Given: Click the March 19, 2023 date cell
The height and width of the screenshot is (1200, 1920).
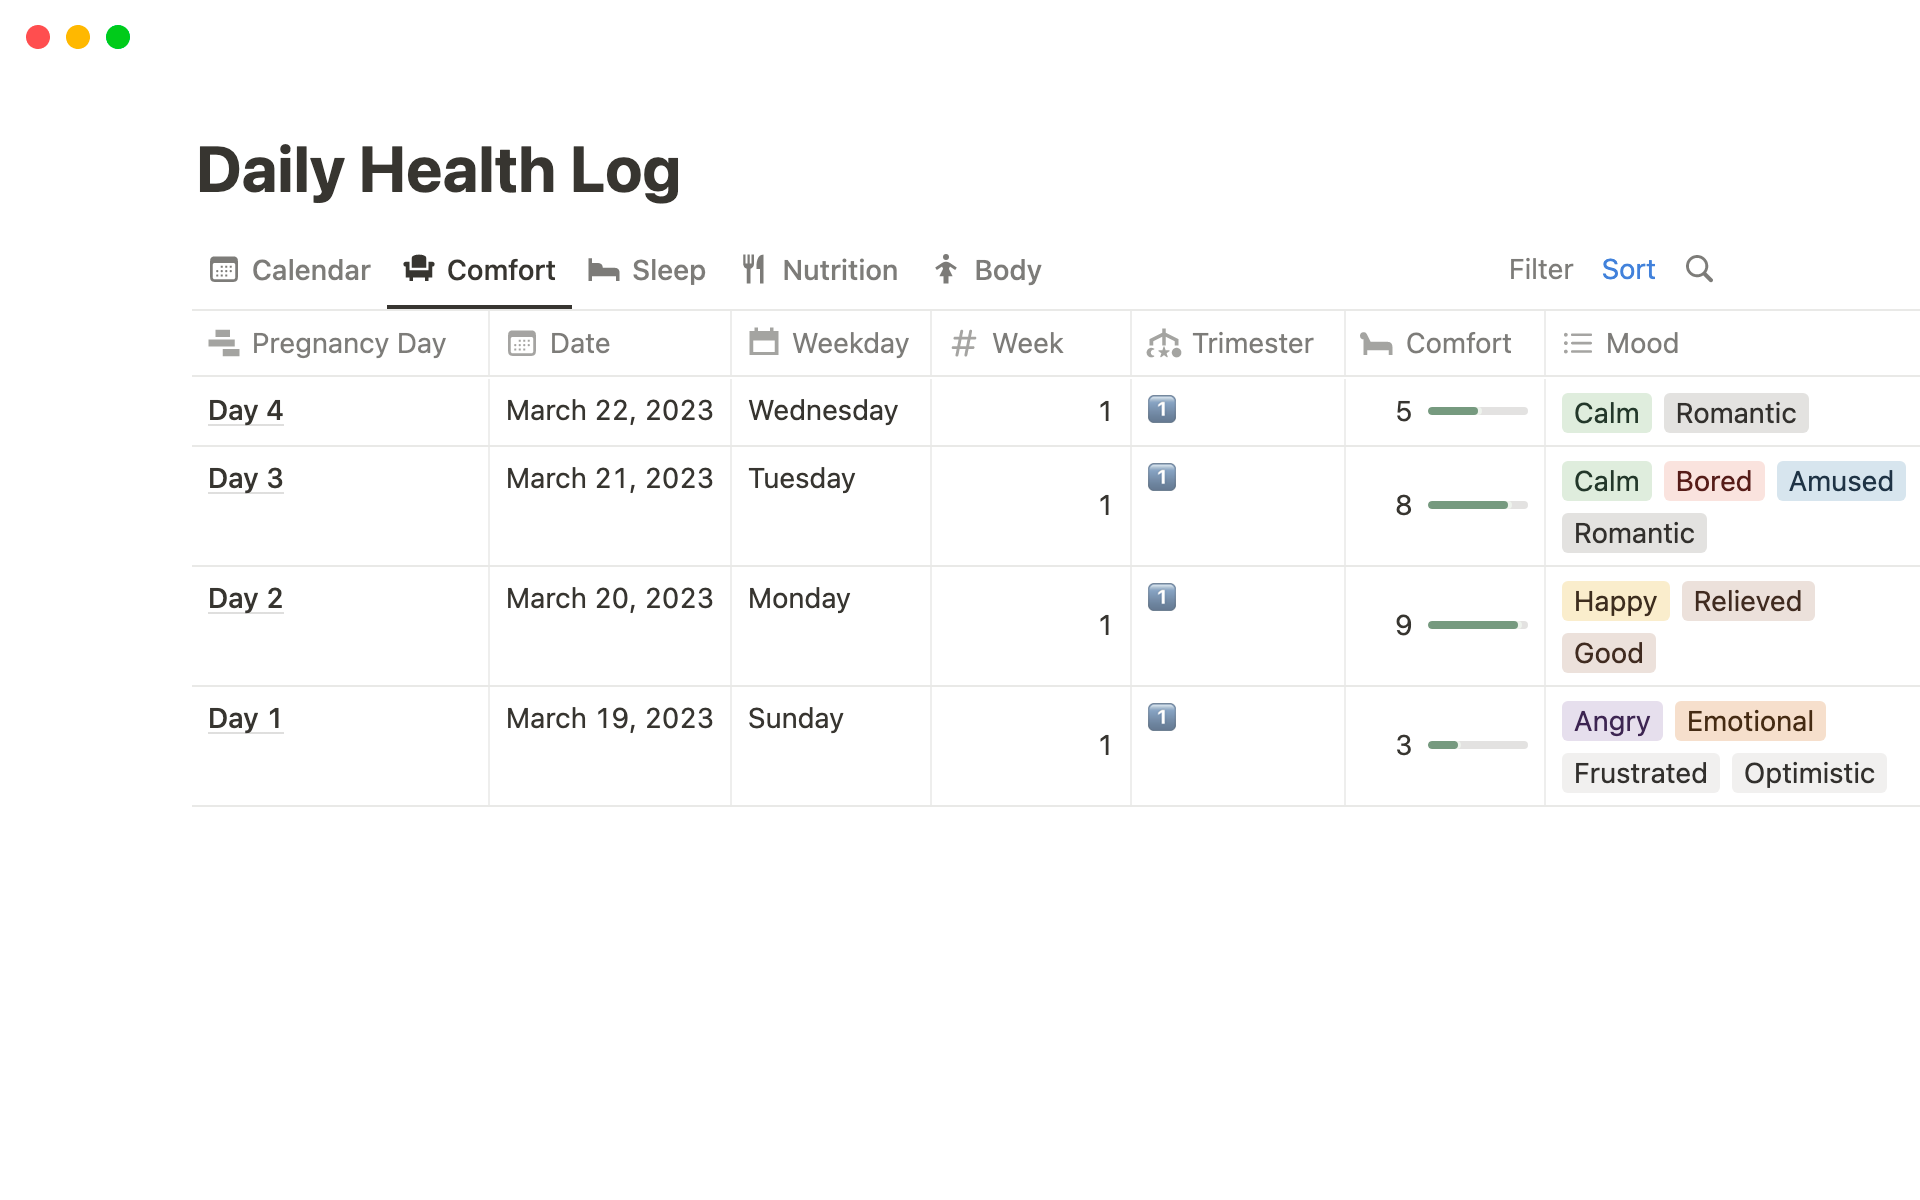Looking at the screenshot, I should [609, 718].
